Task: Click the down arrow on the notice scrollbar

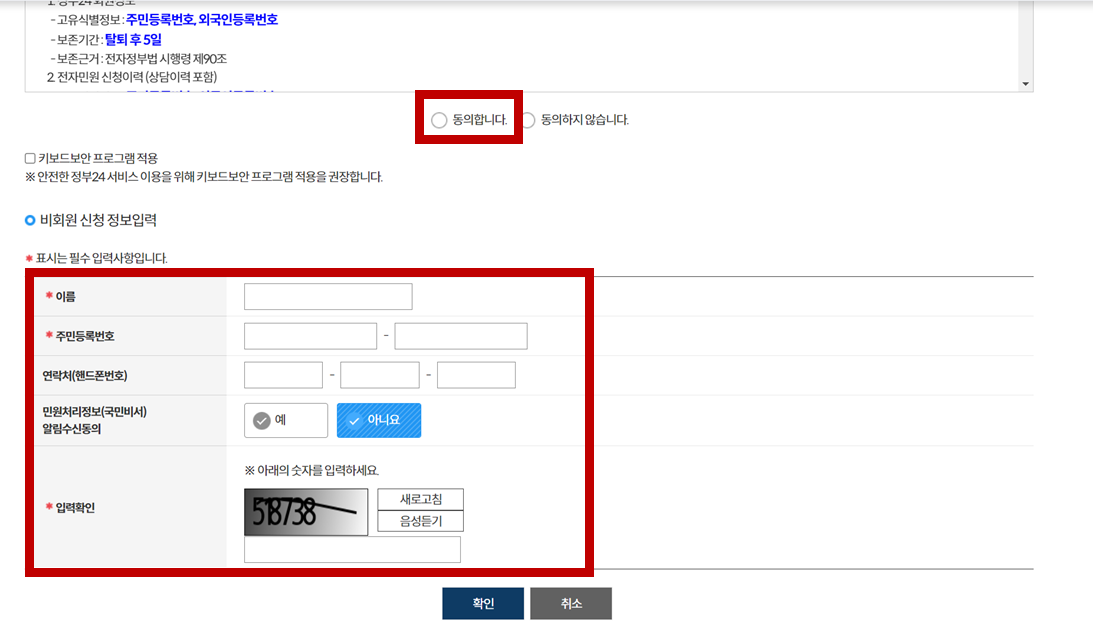Action: tap(1026, 82)
